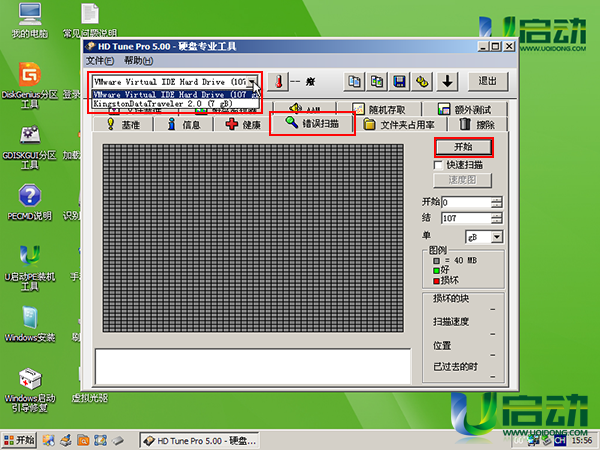Click into the end position field showing 107
This screenshot has width=600, height=450.
pos(466,218)
